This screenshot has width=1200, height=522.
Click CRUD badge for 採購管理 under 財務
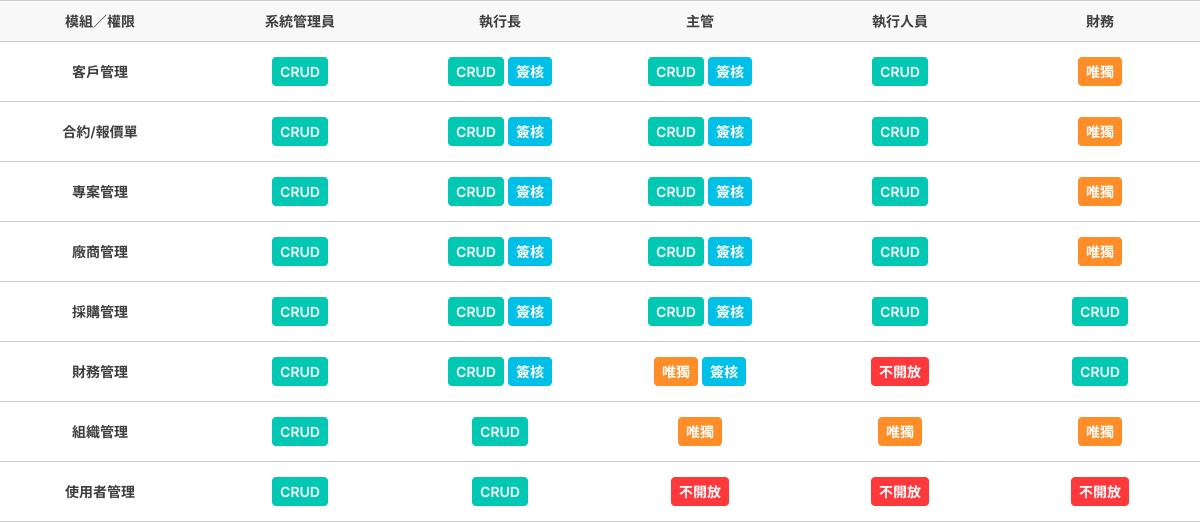click(1100, 312)
